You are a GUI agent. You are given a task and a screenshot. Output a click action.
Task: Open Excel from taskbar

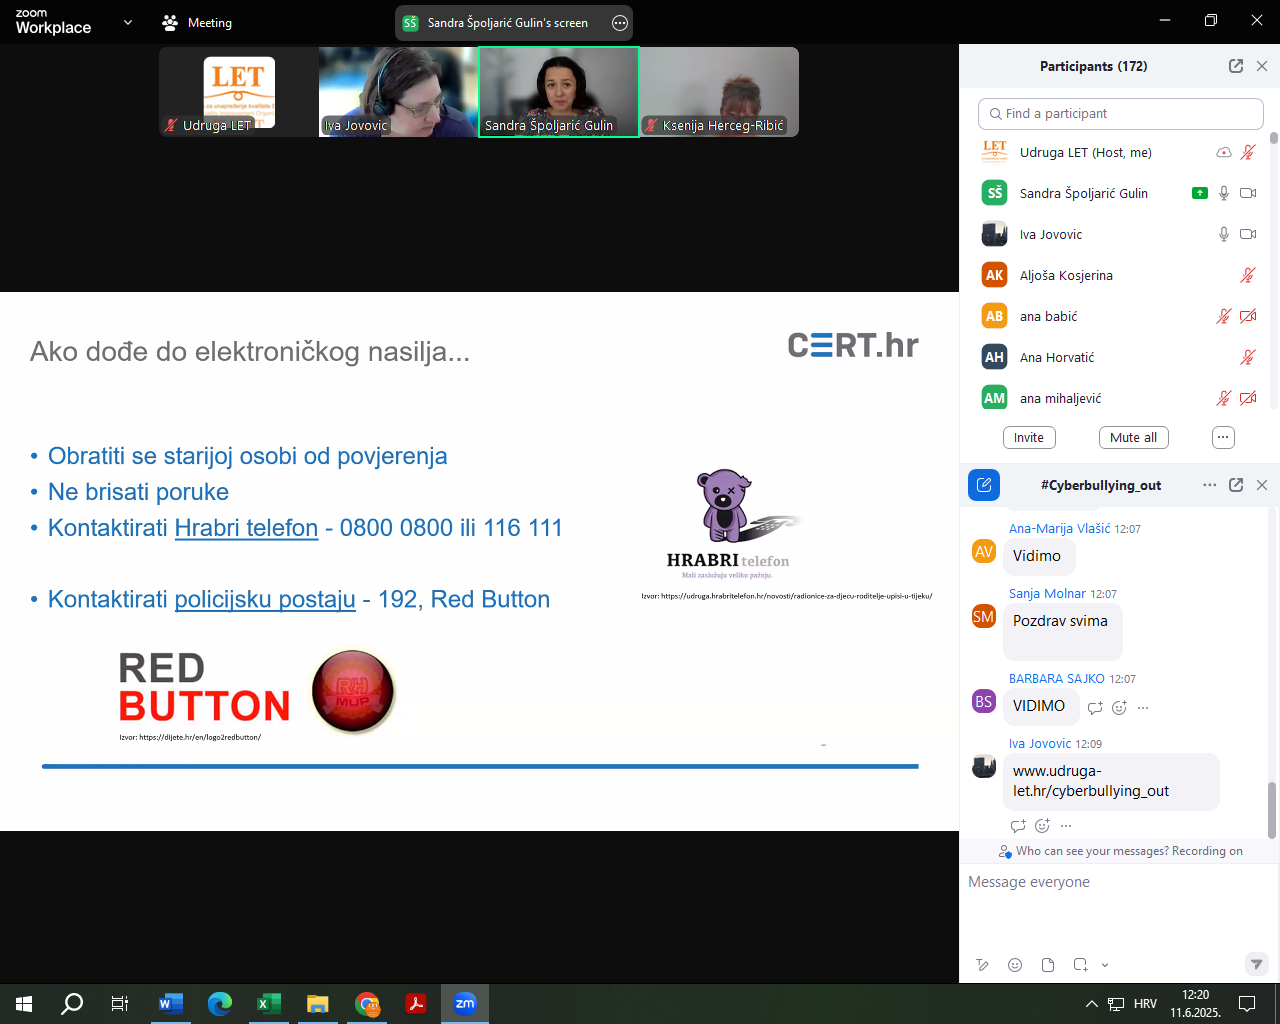tap(269, 1004)
